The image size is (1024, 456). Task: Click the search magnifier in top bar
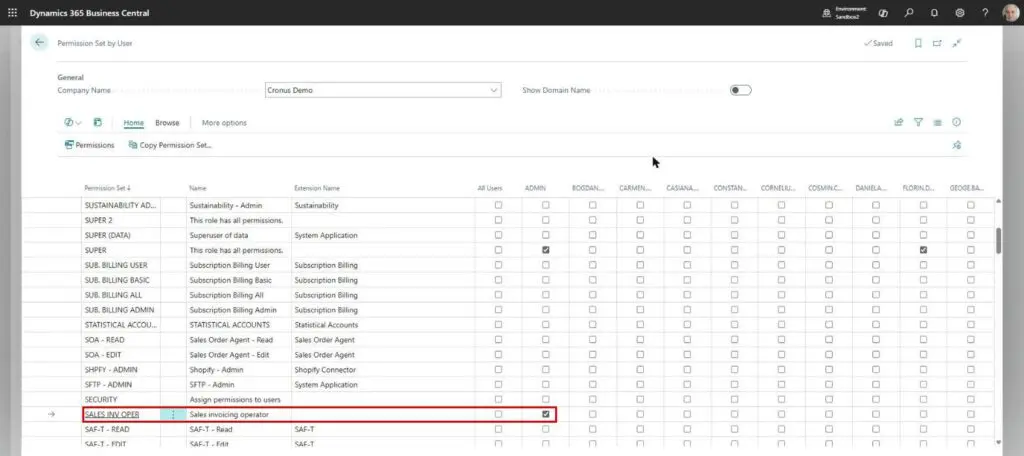(908, 12)
